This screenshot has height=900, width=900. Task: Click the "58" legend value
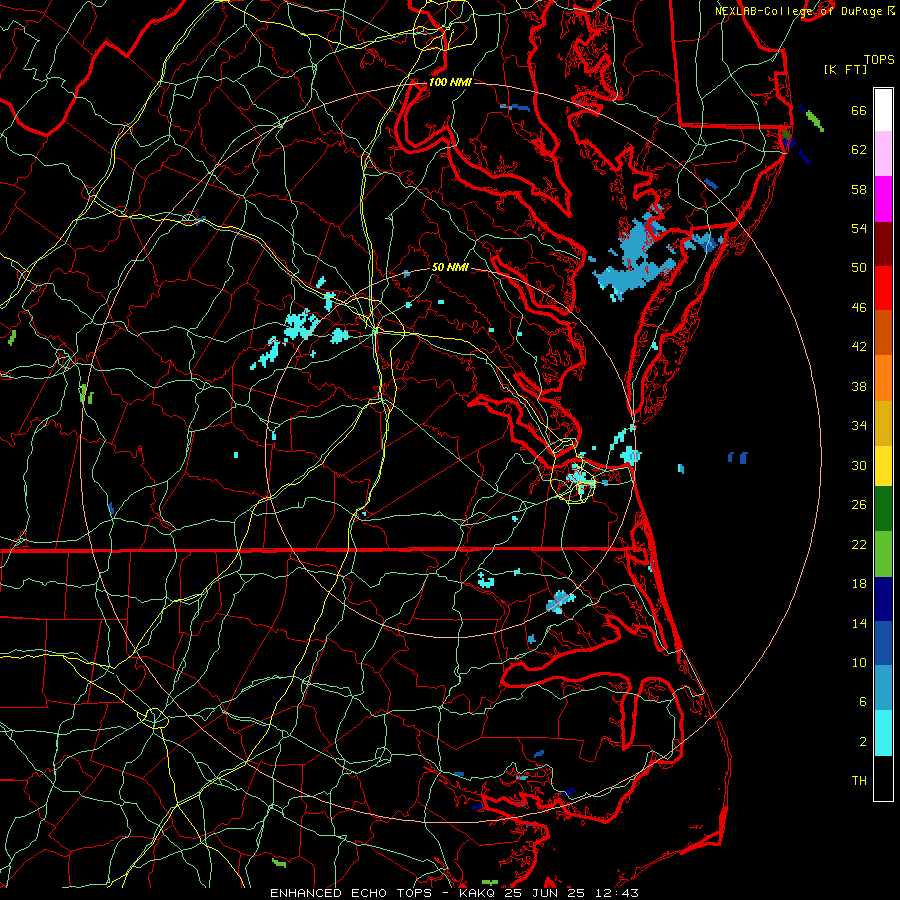click(x=859, y=189)
